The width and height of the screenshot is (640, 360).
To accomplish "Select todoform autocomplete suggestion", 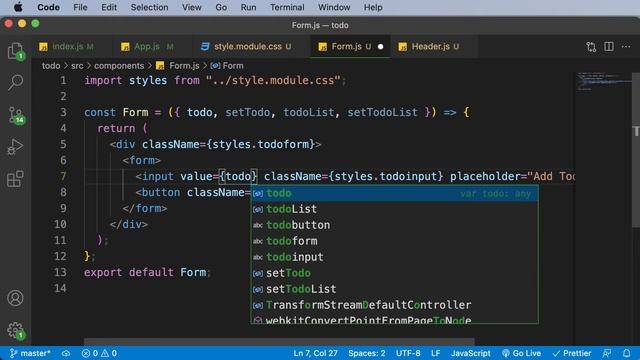I will coord(394,241).
